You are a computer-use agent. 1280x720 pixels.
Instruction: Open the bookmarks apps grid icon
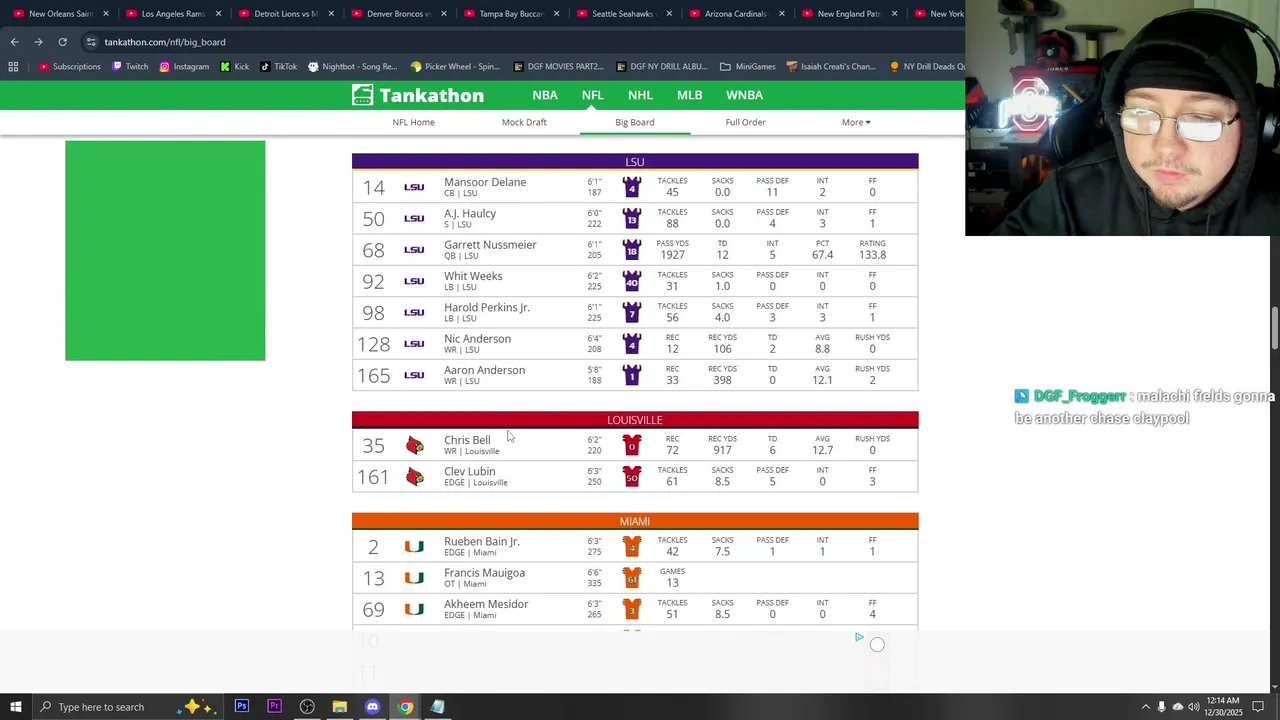13,67
